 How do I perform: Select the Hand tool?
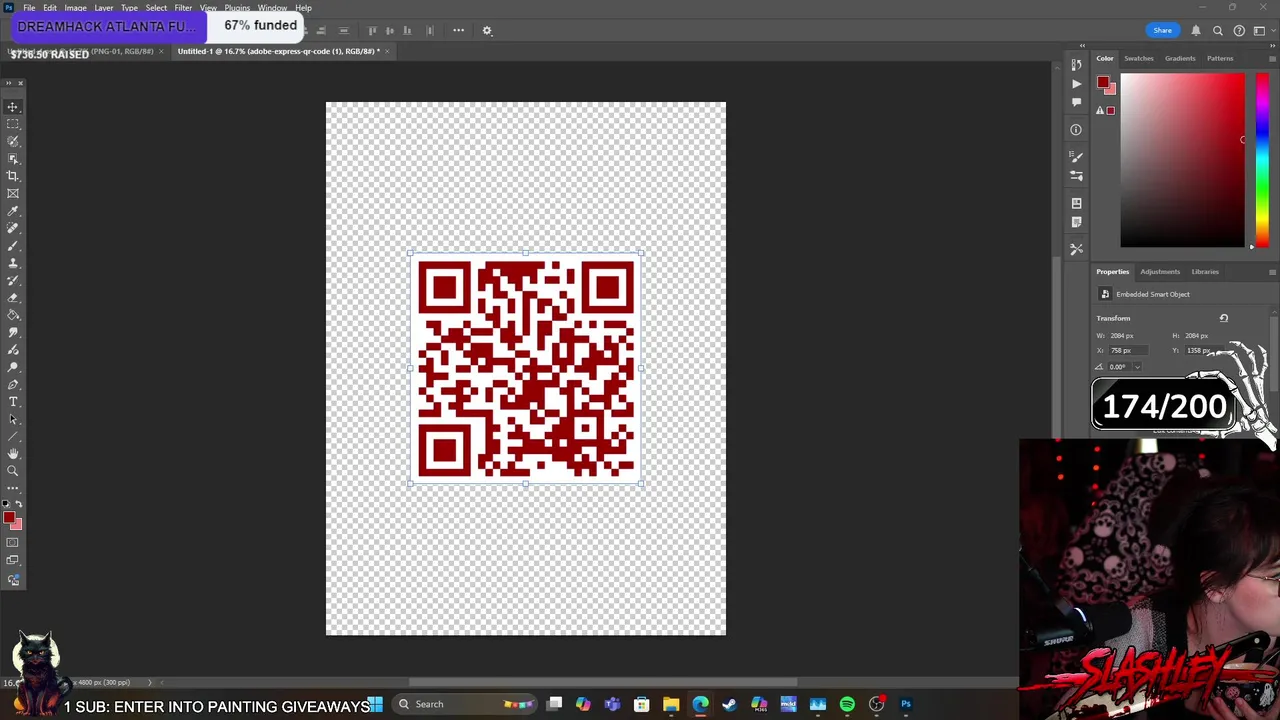tap(13, 453)
